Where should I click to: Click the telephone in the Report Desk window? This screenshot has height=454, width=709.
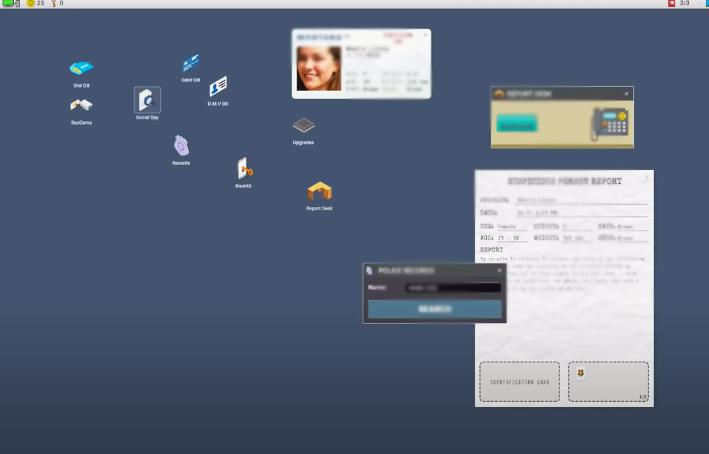[x=610, y=123]
